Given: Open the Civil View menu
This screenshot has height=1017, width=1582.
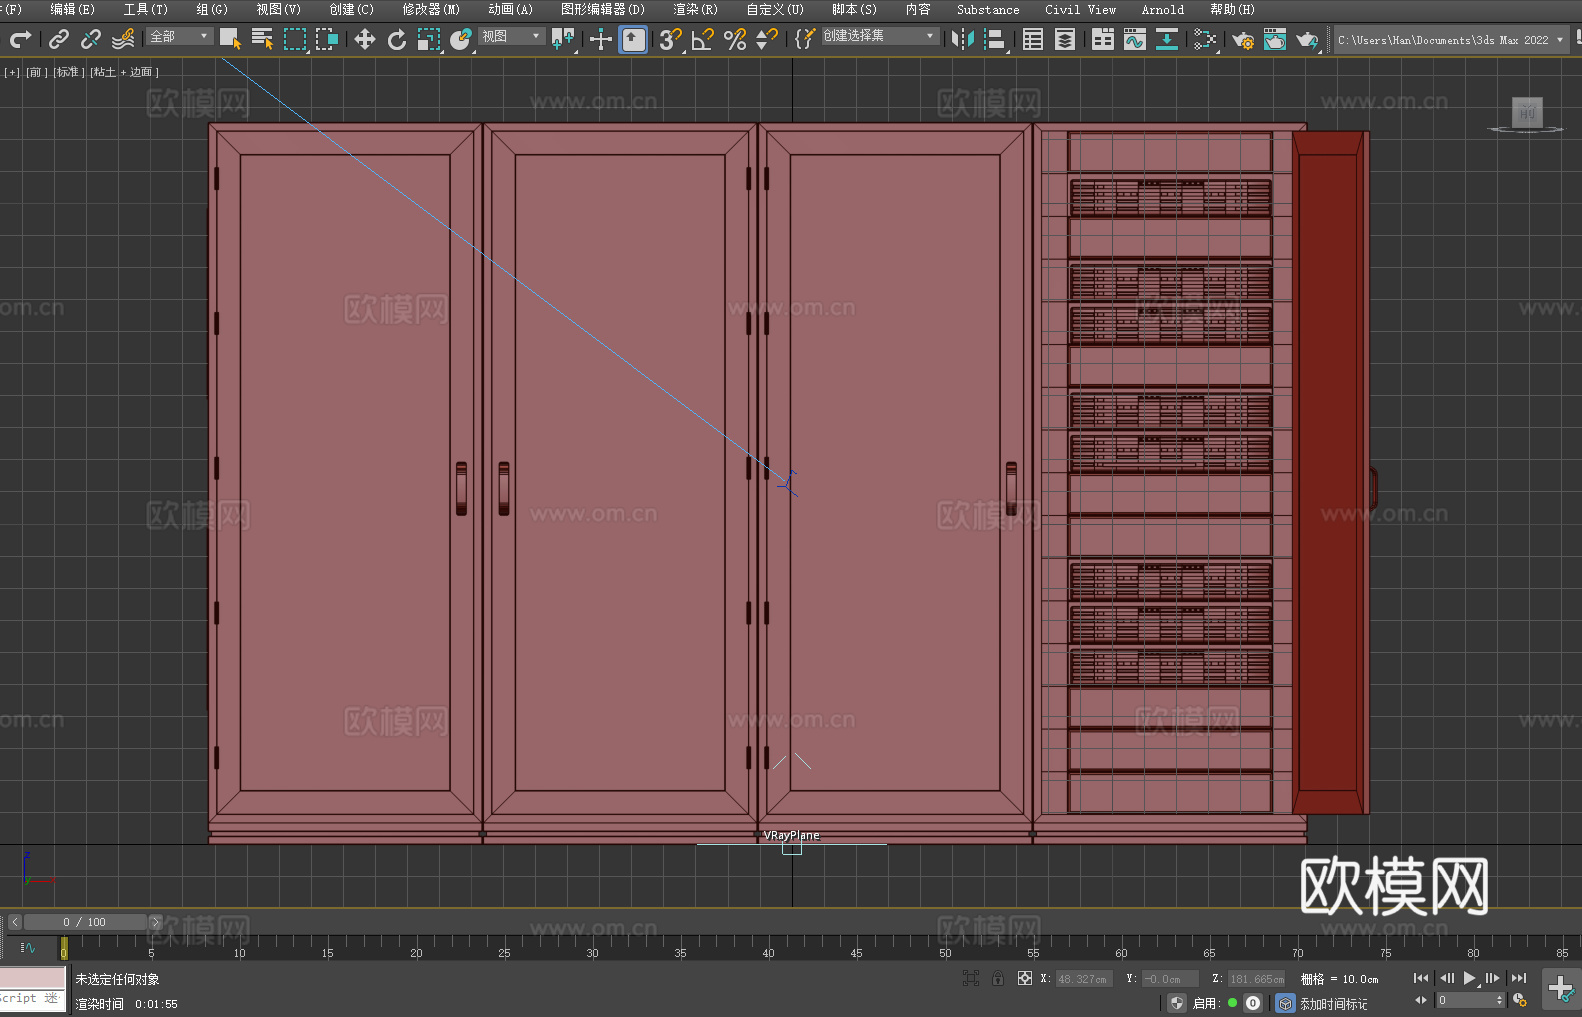Looking at the screenshot, I should [1080, 9].
